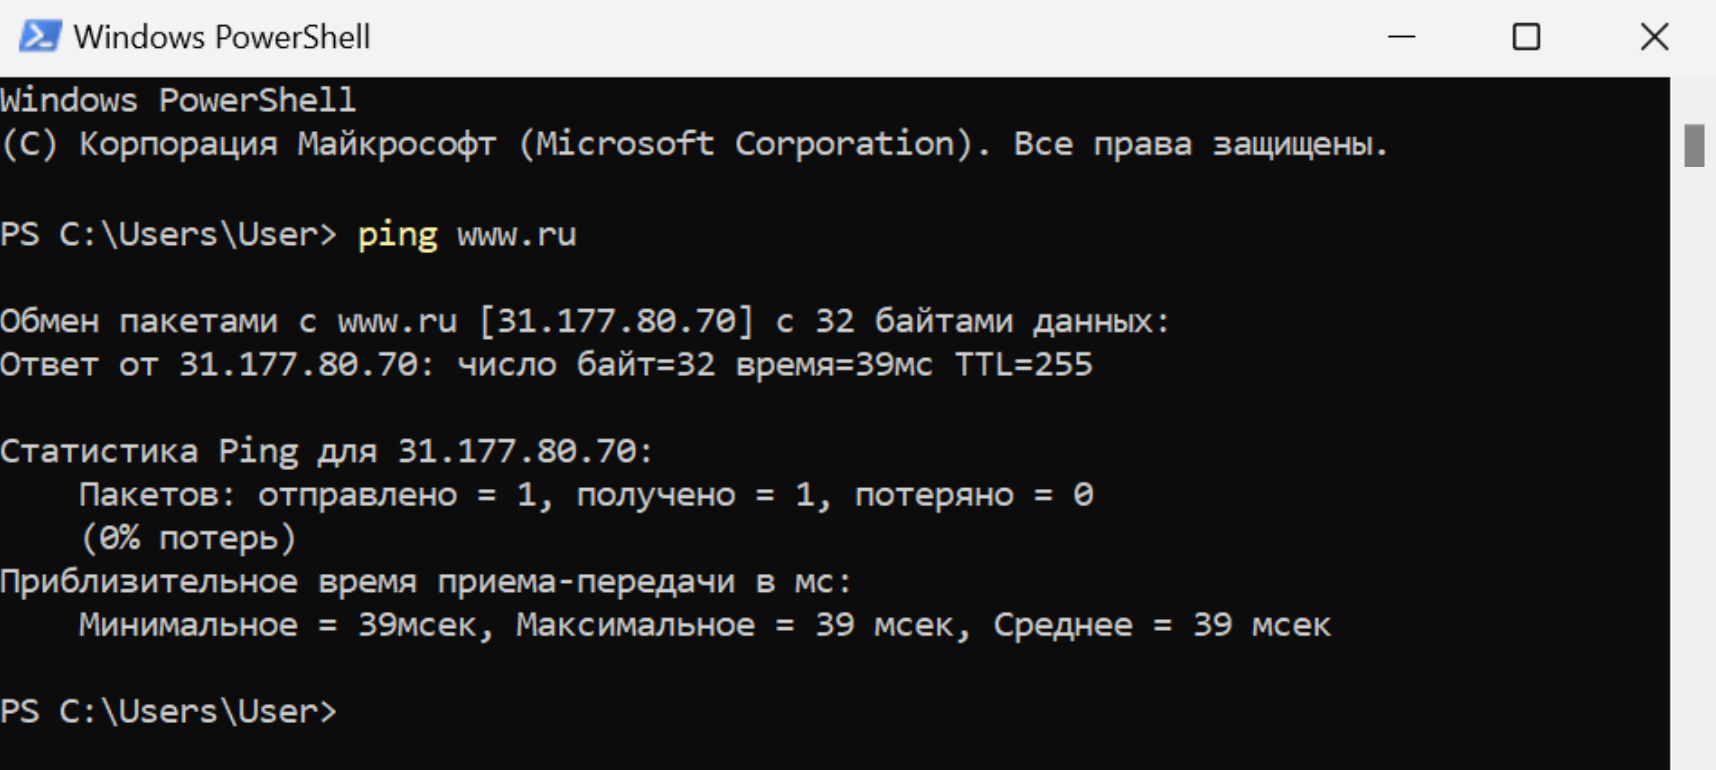Viewport: 1716px width, 770px height.
Task: Click the TTL=255 text
Action: coord(1024,364)
